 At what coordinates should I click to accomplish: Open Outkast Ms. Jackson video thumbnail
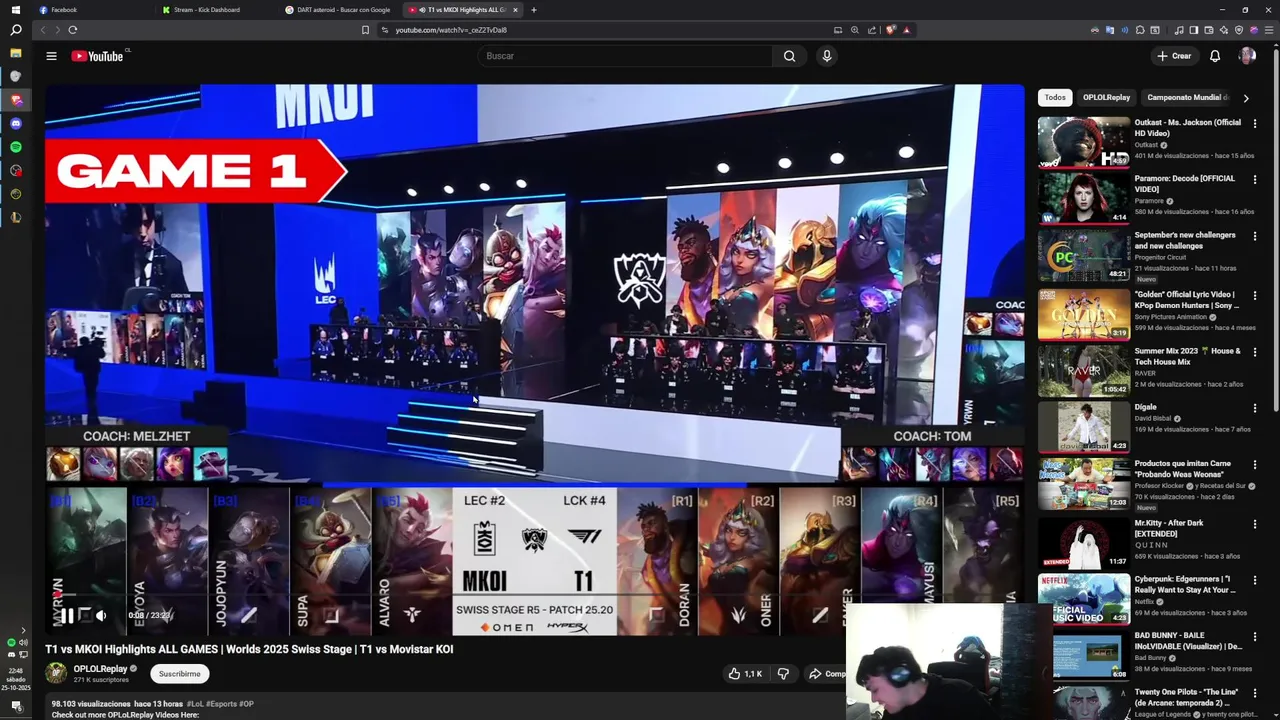1084,142
